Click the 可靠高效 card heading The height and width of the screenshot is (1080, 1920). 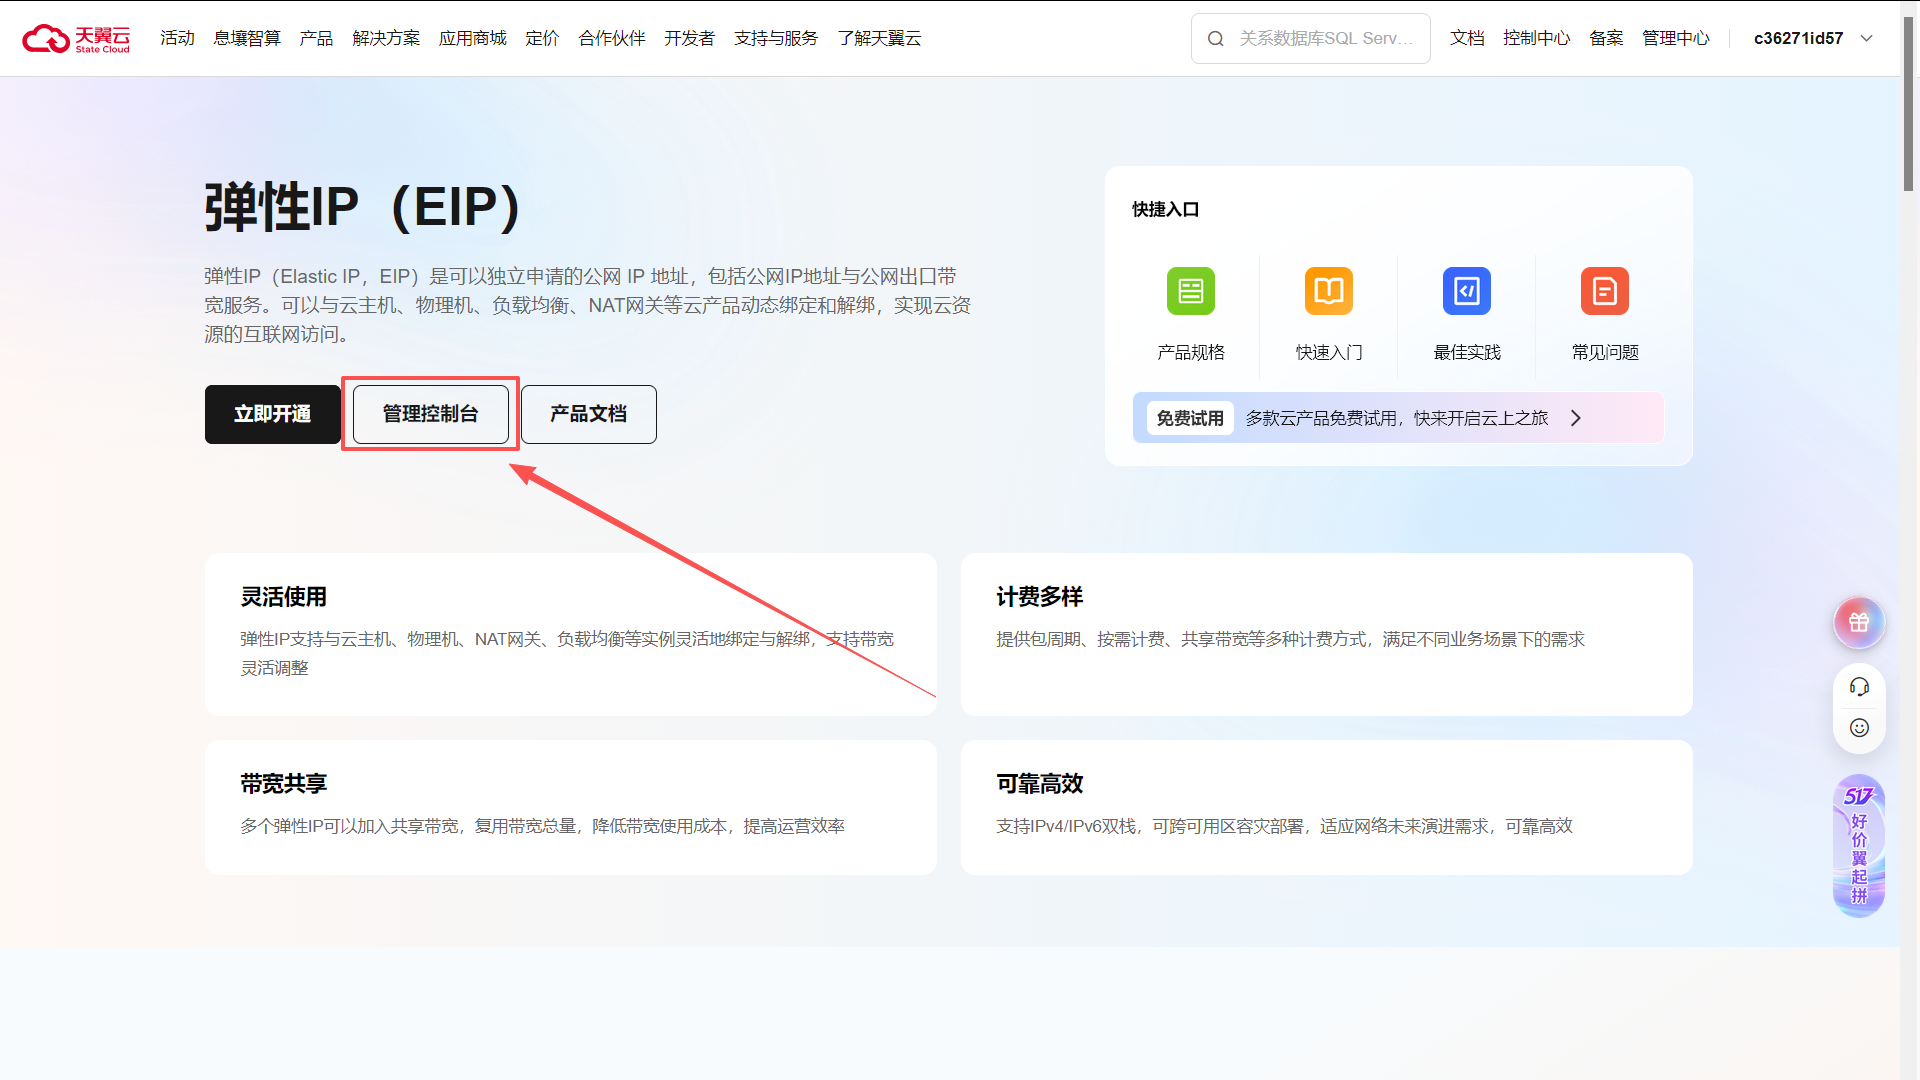1040,784
